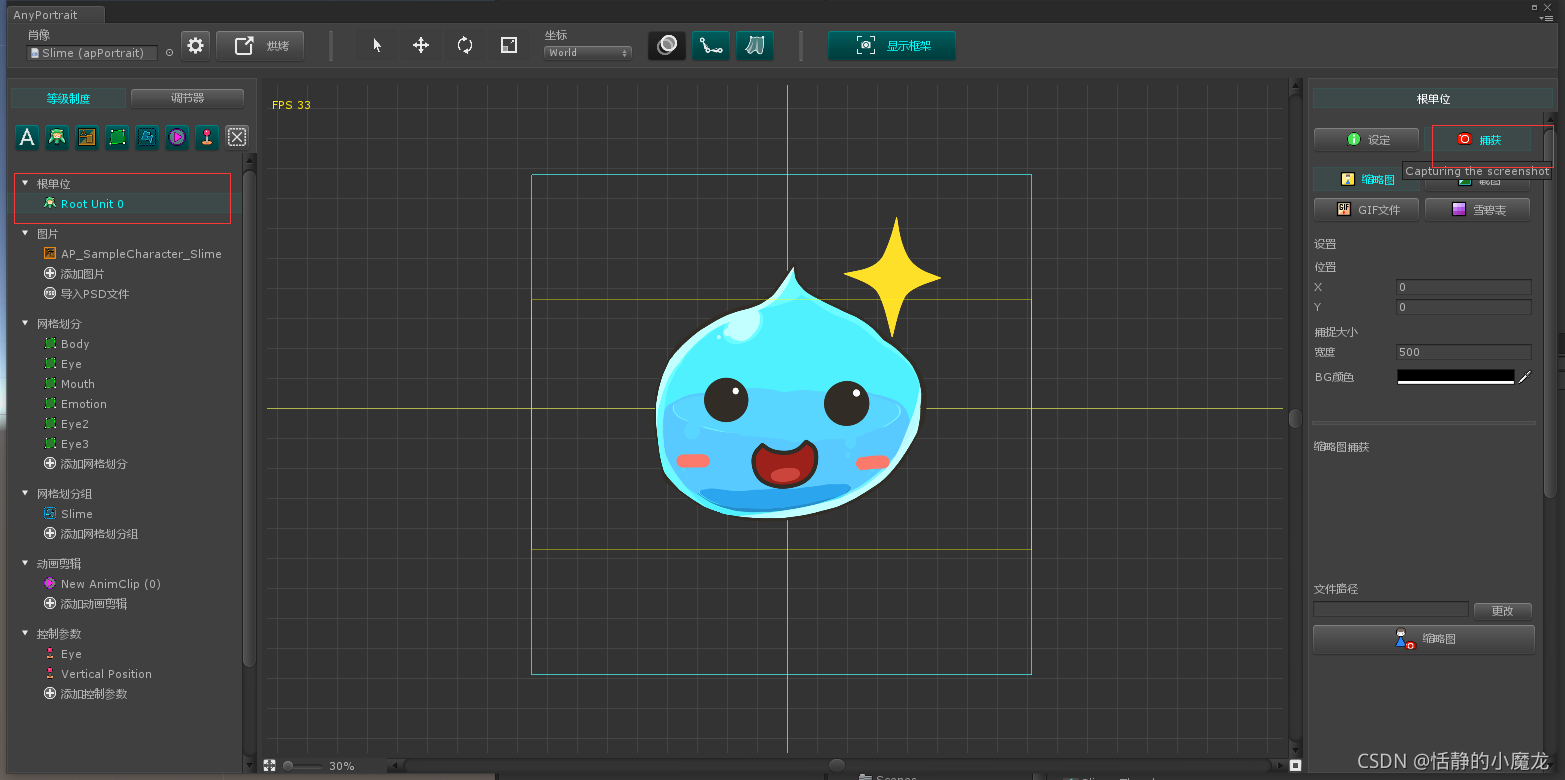Collapse the 网格划分组 mesh group section
Image resolution: width=1565 pixels, height=780 pixels.
click(25, 494)
